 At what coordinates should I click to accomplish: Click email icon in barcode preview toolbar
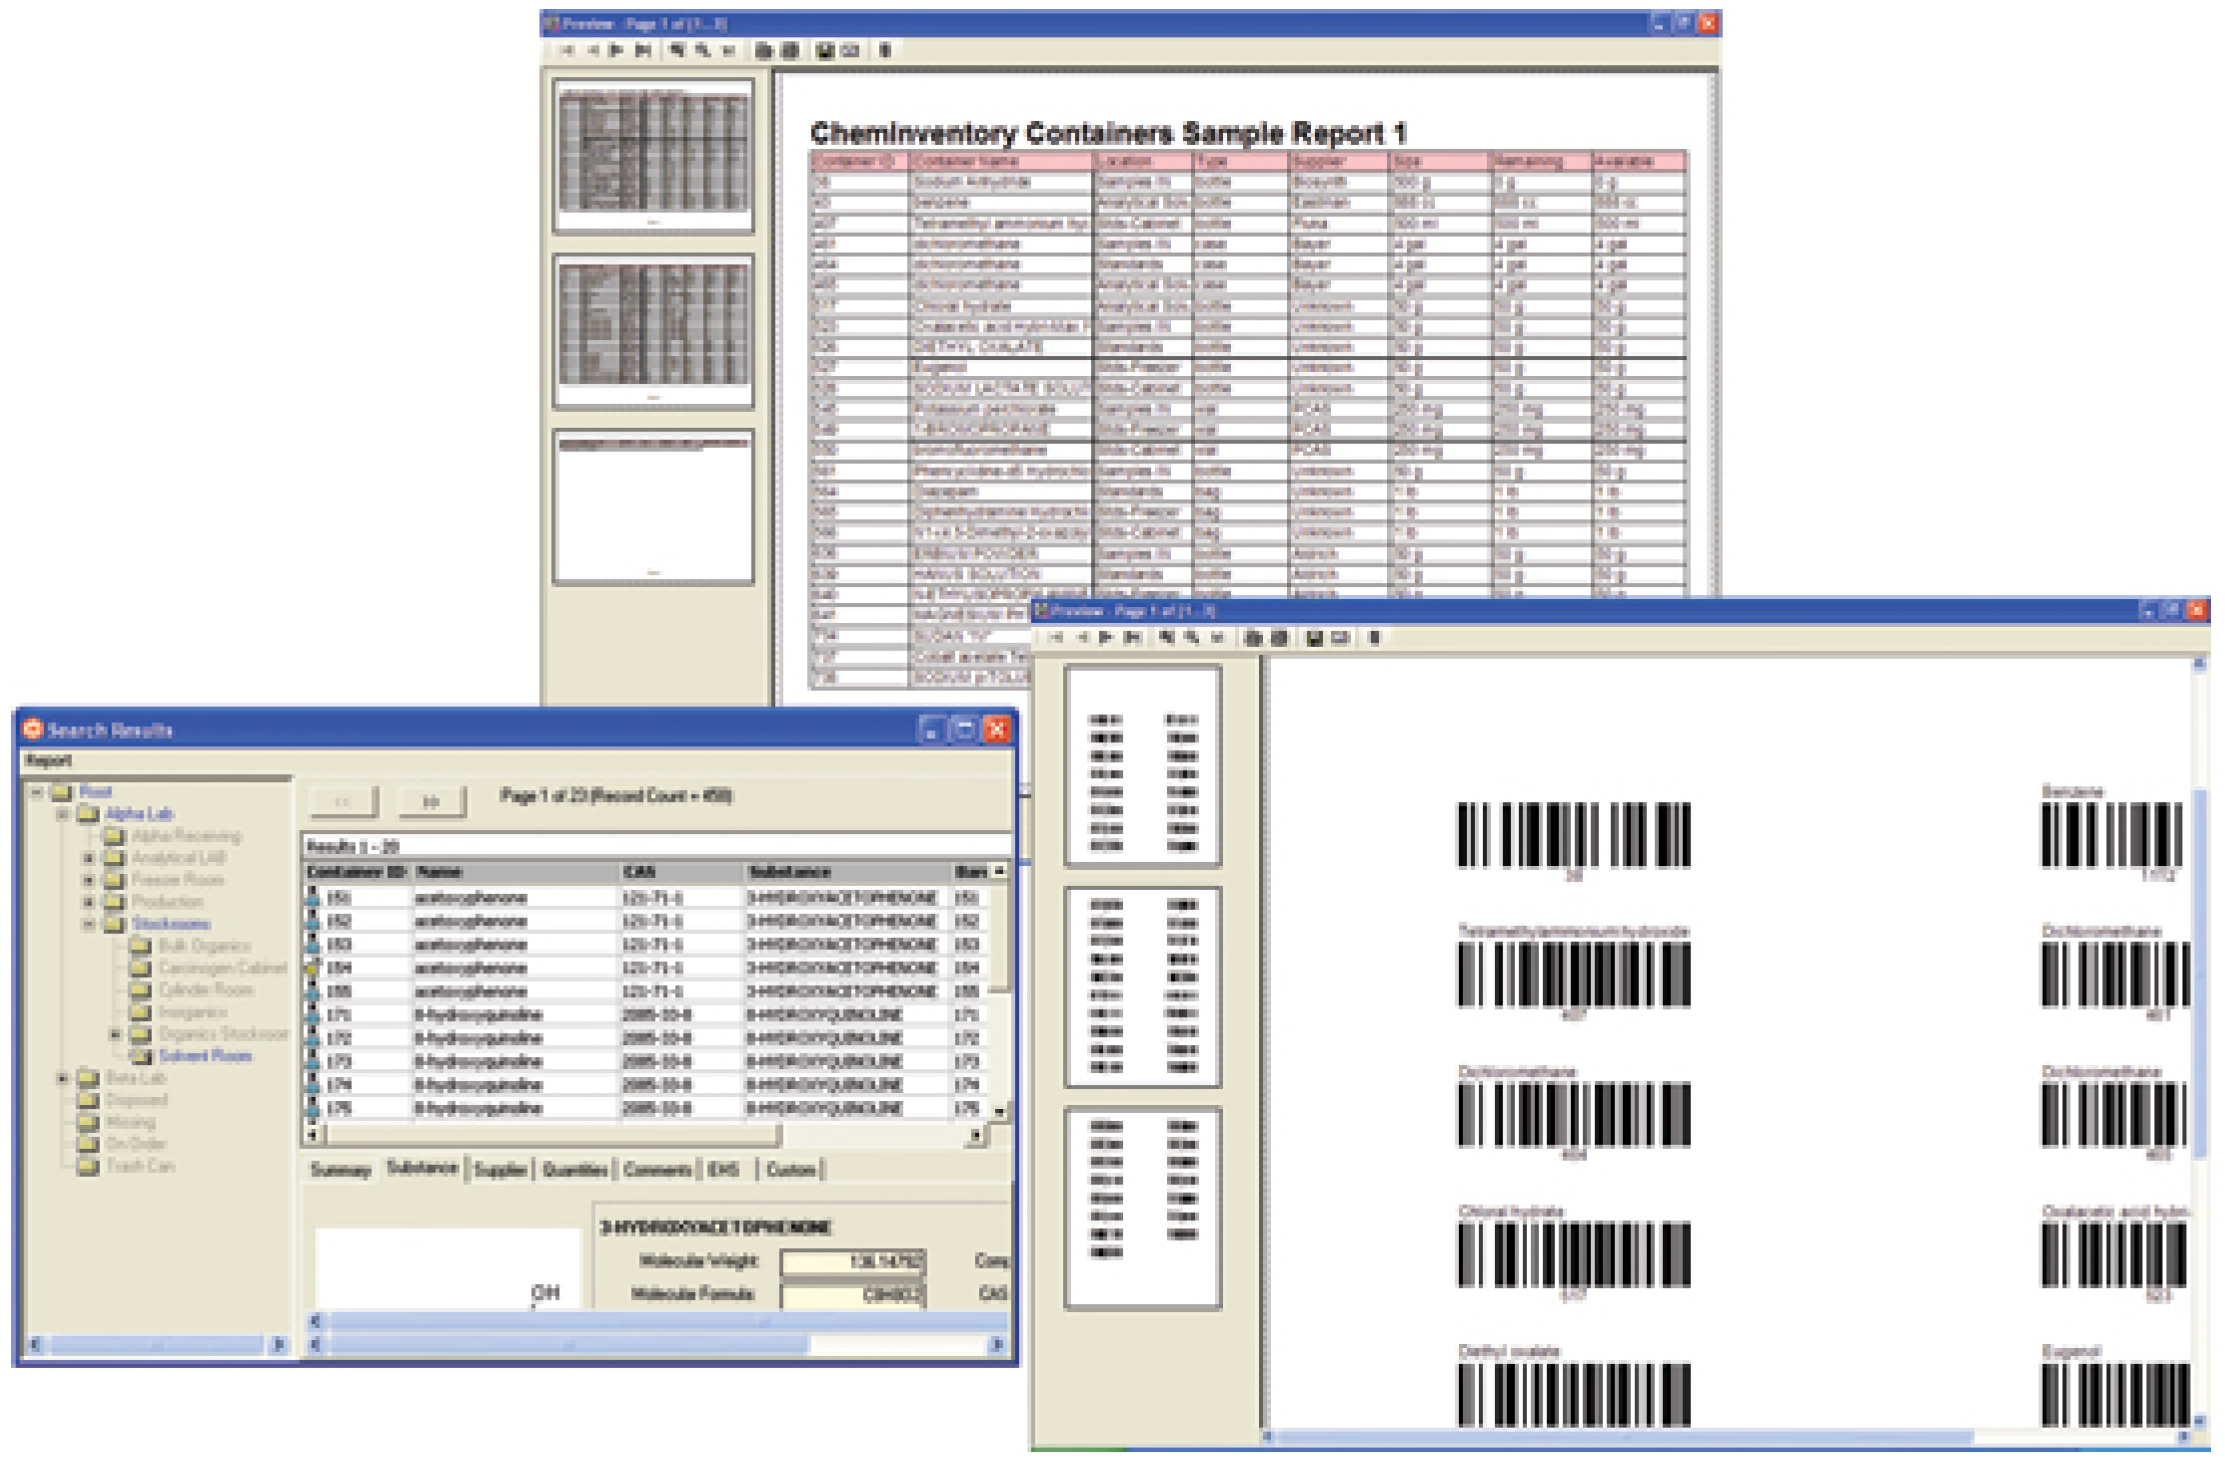click(1340, 637)
